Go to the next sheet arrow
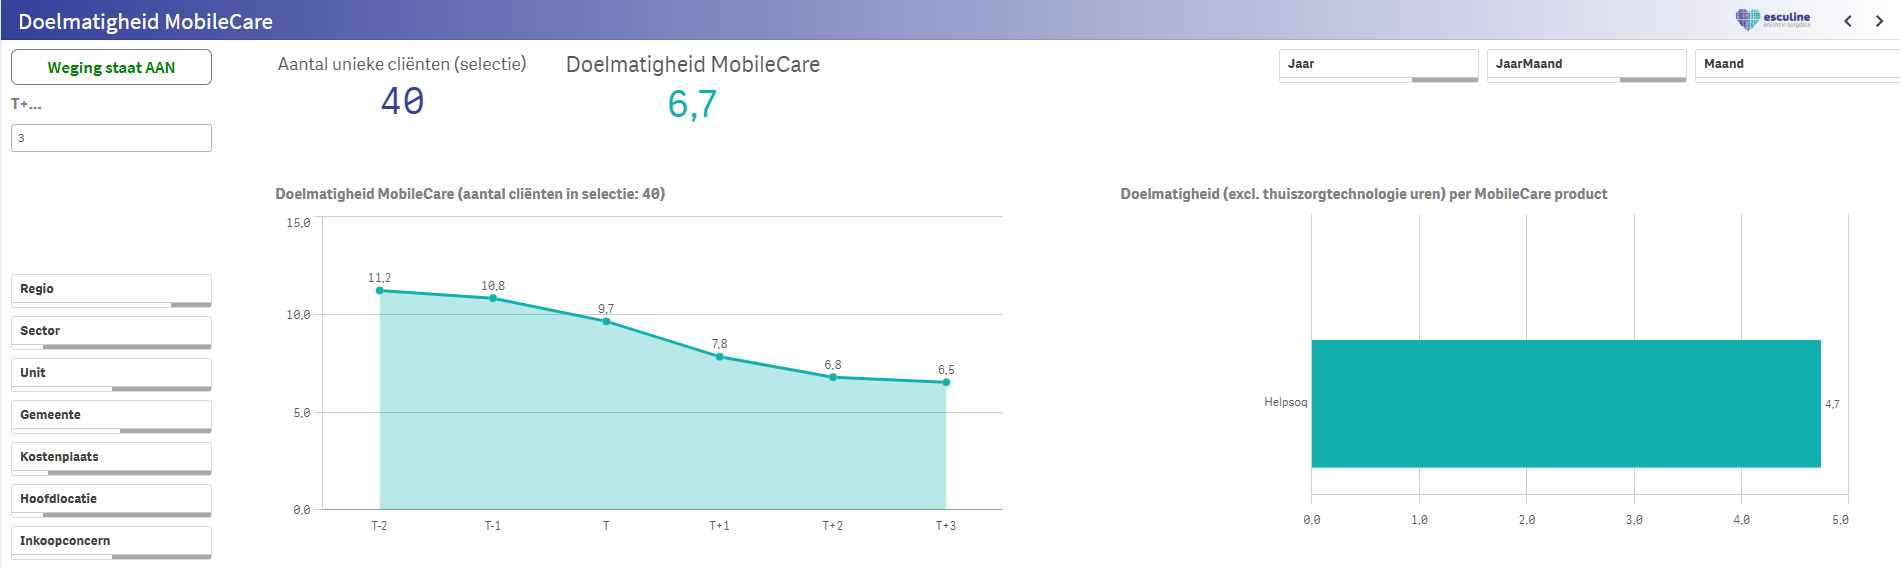This screenshot has width=1900, height=567. (x=1879, y=21)
